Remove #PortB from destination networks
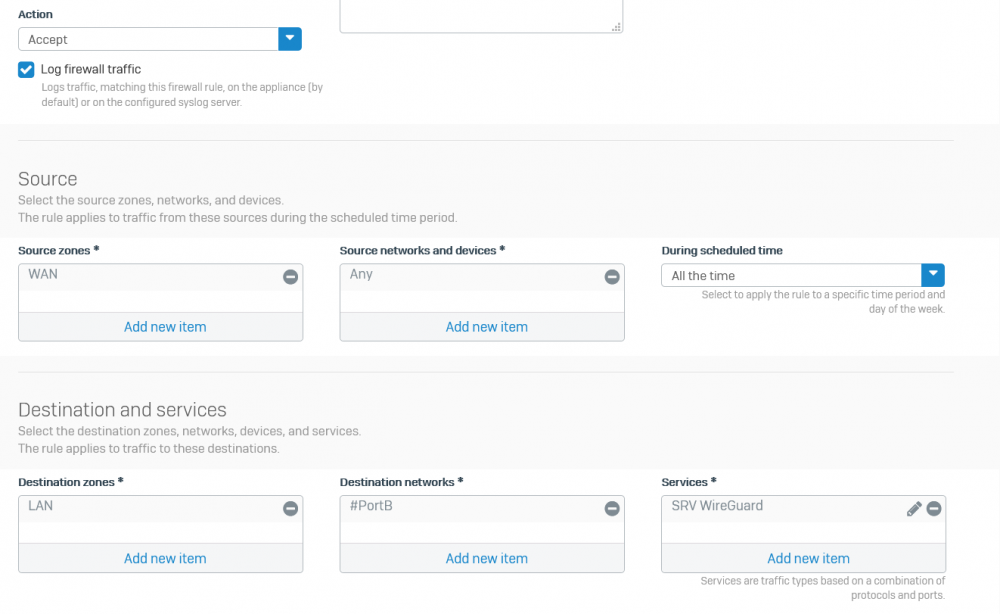The height and width of the screenshot is (614, 1000). point(612,508)
